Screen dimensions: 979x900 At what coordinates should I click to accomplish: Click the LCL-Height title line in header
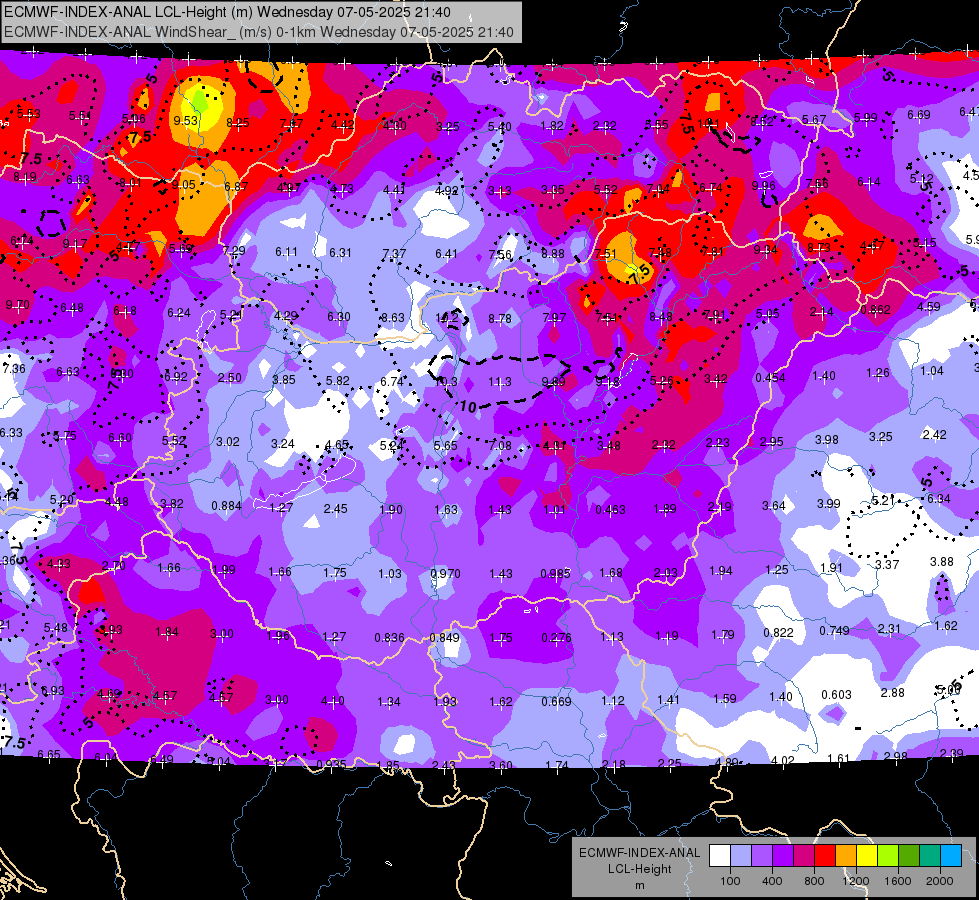coord(227,12)
